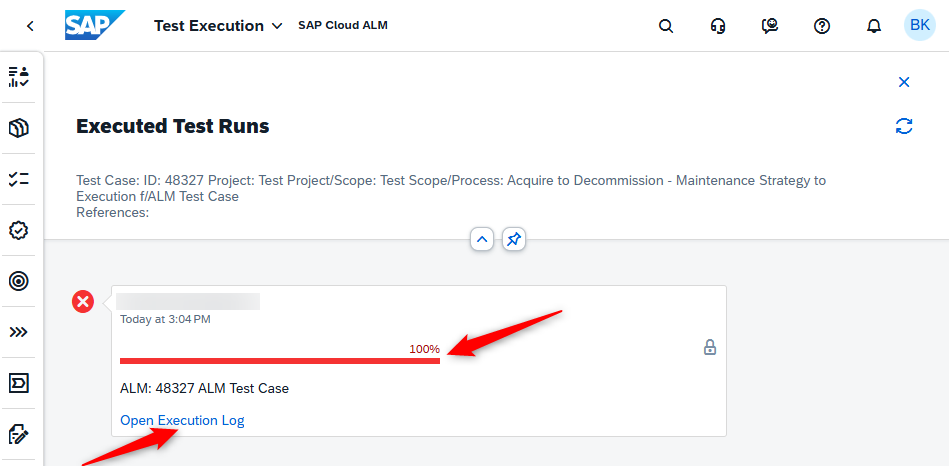
Task: Refresh the Executed Test Runs list
Action: [x=904, y=126]
